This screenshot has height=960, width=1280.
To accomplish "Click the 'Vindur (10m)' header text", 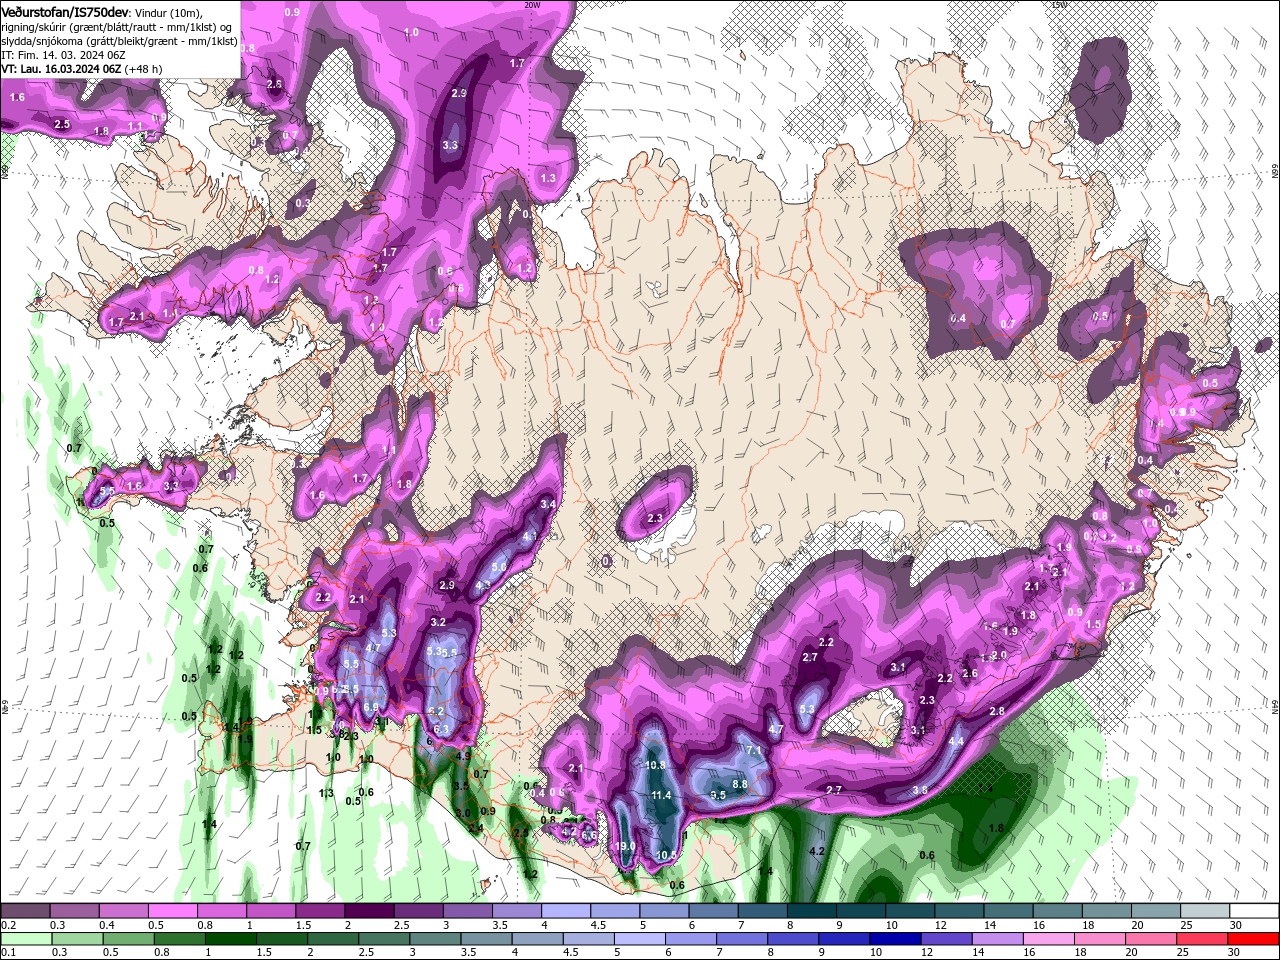I will tap(168, 12).
